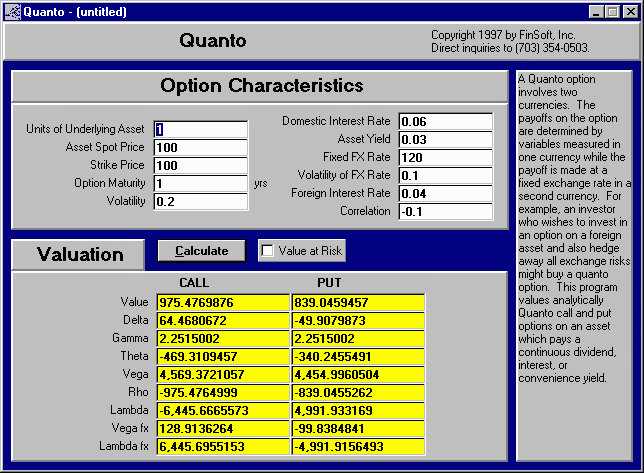This screenshot has width=644, height=473.
Task: Enable the Value at Risk checkbox
Action: pos(267,250)
